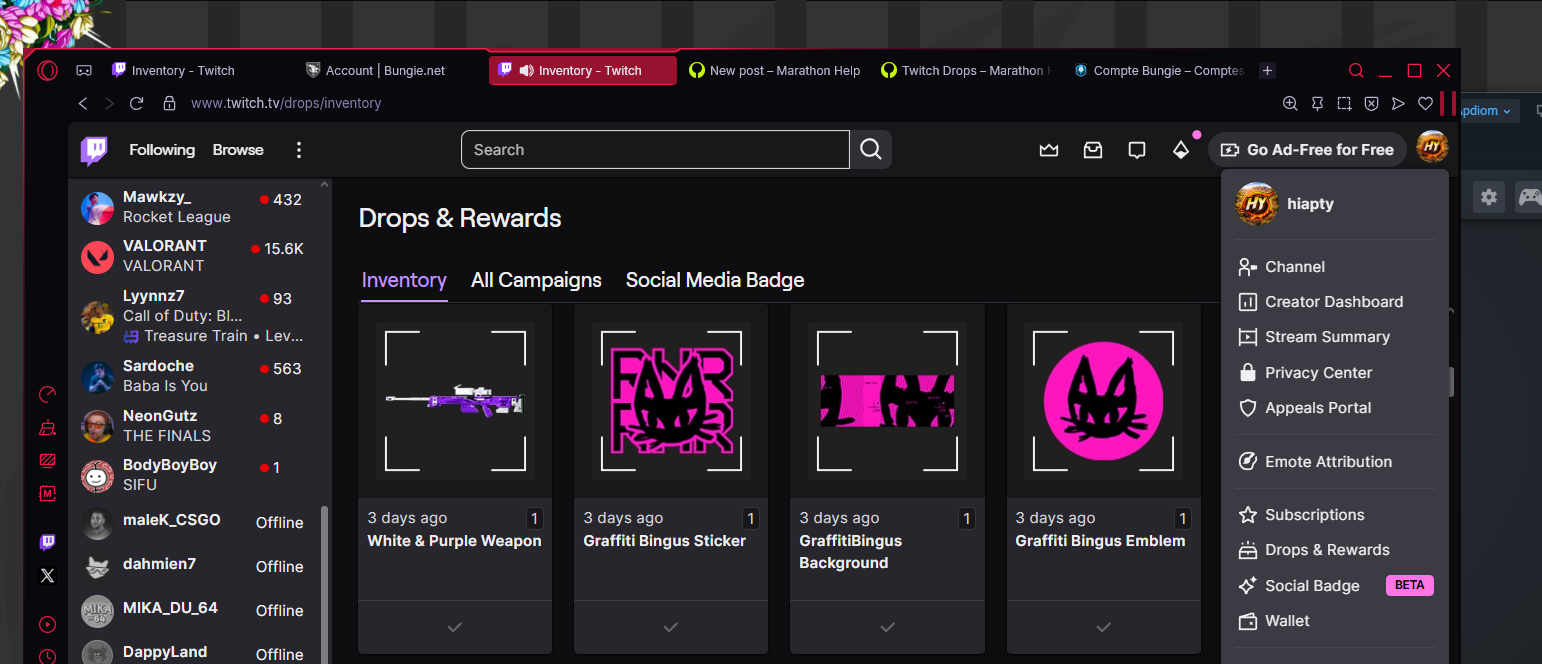The width and height of the screenshot is (1542, 664).
Task: Open the three-dot More menu
Action: click(298, 150)
